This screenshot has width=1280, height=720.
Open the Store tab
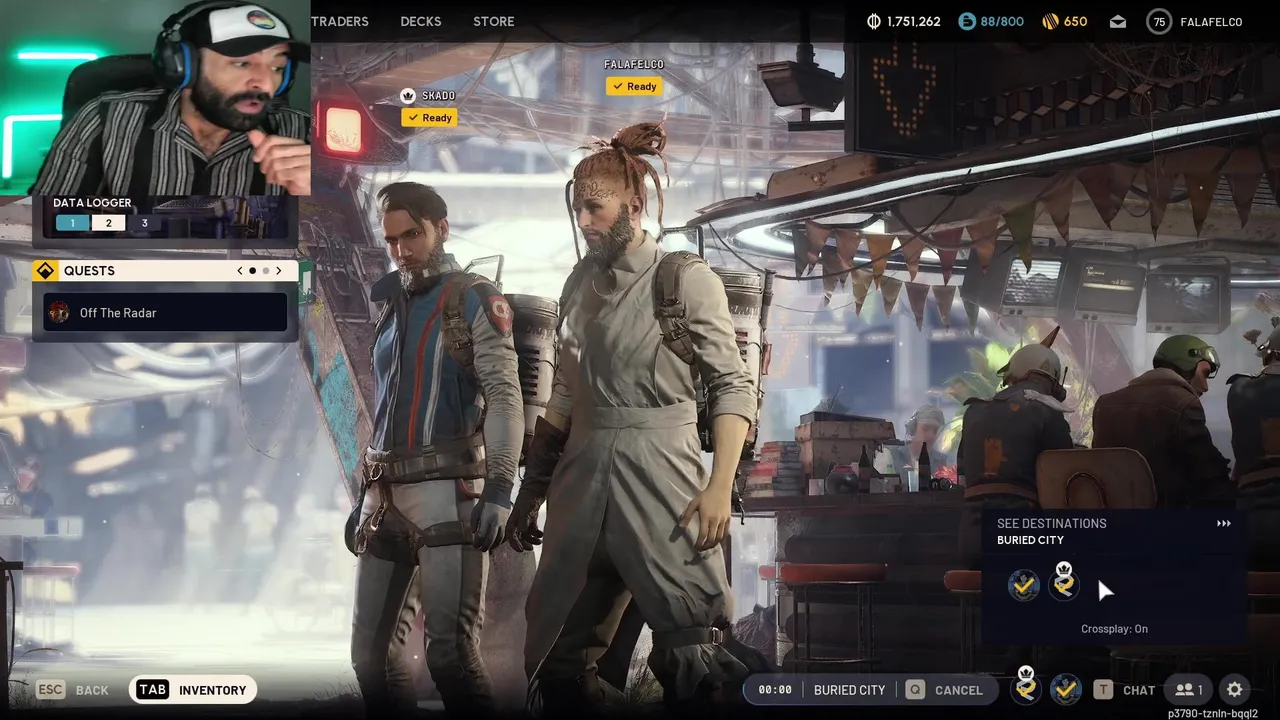pyautogui.click(x=494, y=21)
